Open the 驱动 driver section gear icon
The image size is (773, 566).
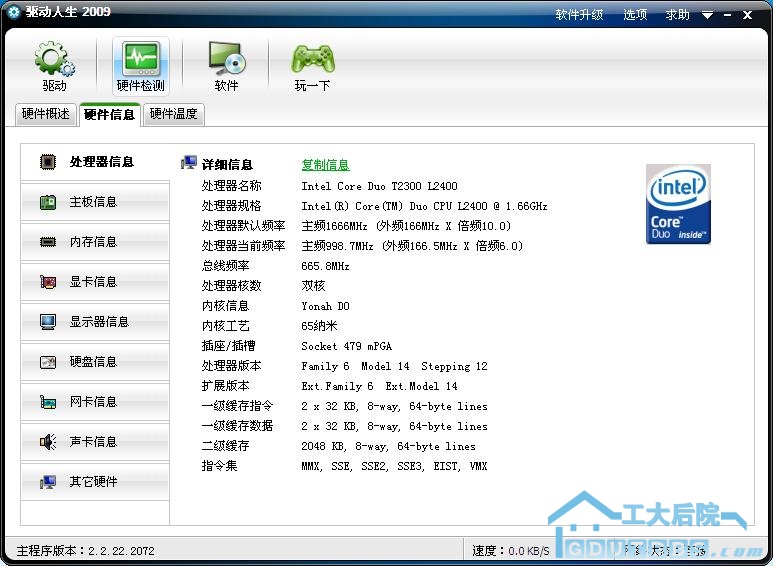tap(54, 60)
